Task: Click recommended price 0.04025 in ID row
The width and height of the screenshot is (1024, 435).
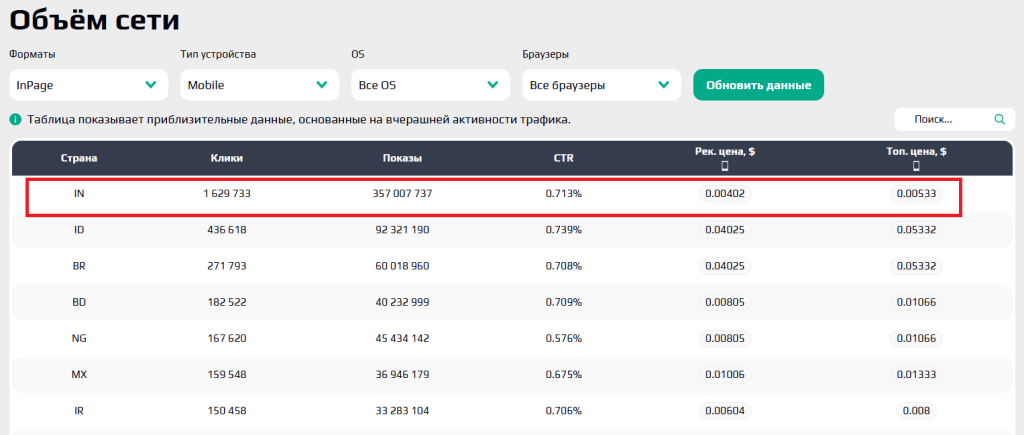Action: (725, 230)
